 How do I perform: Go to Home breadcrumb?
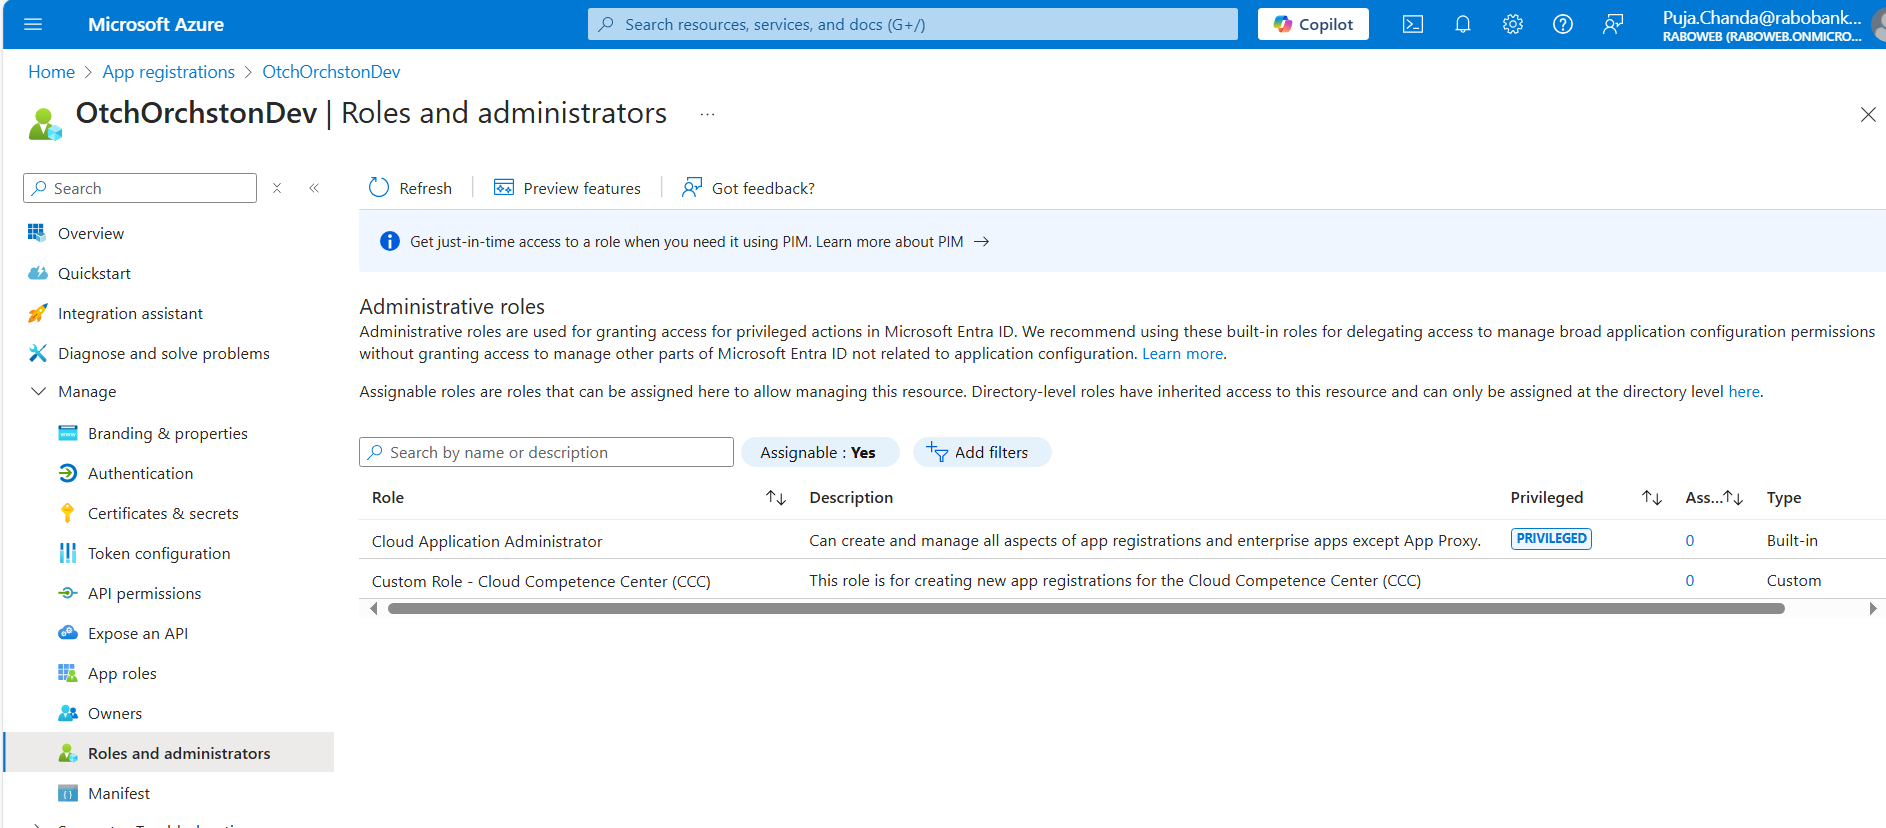coord(51,72)
